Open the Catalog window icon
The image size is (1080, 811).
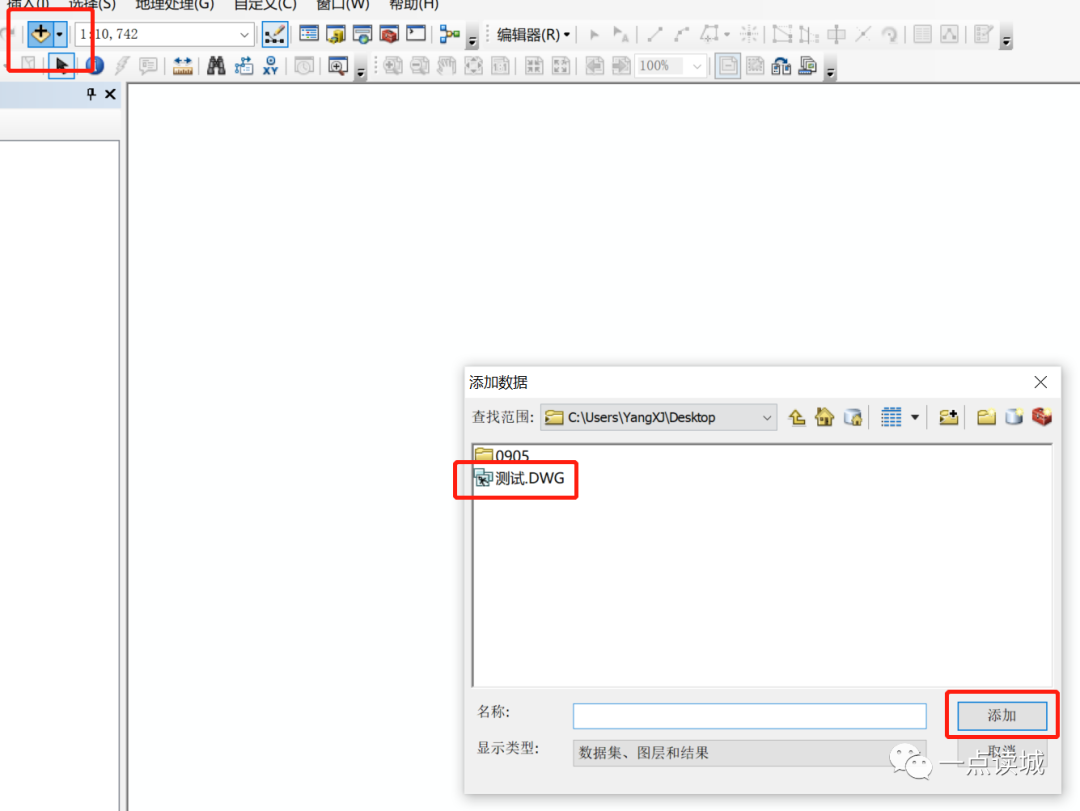tap(335, 34)
